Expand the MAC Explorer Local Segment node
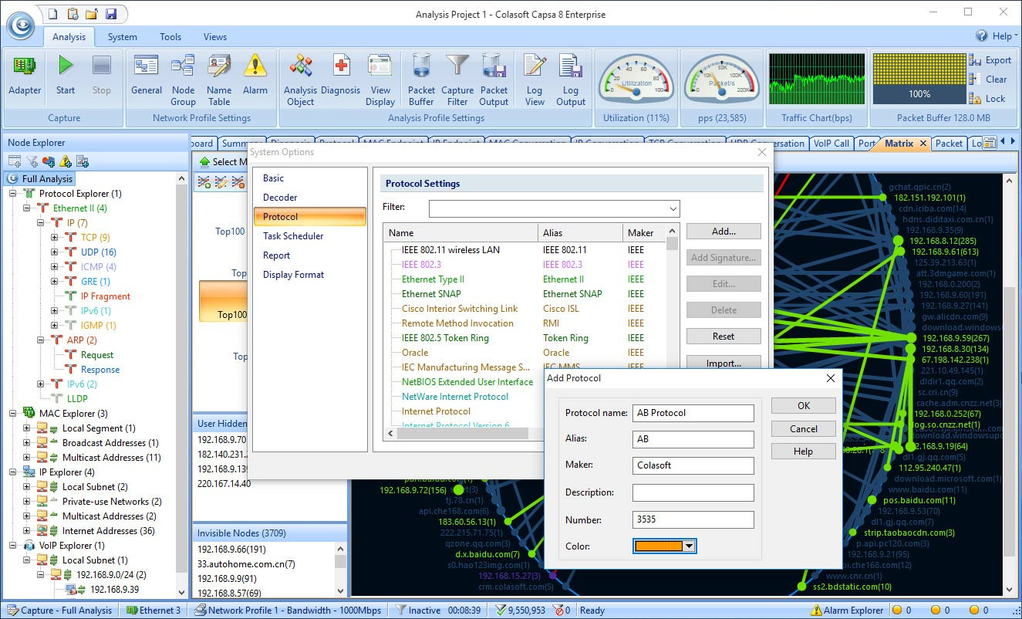Viewport: 1022px width, 619px height. point(27,428)
